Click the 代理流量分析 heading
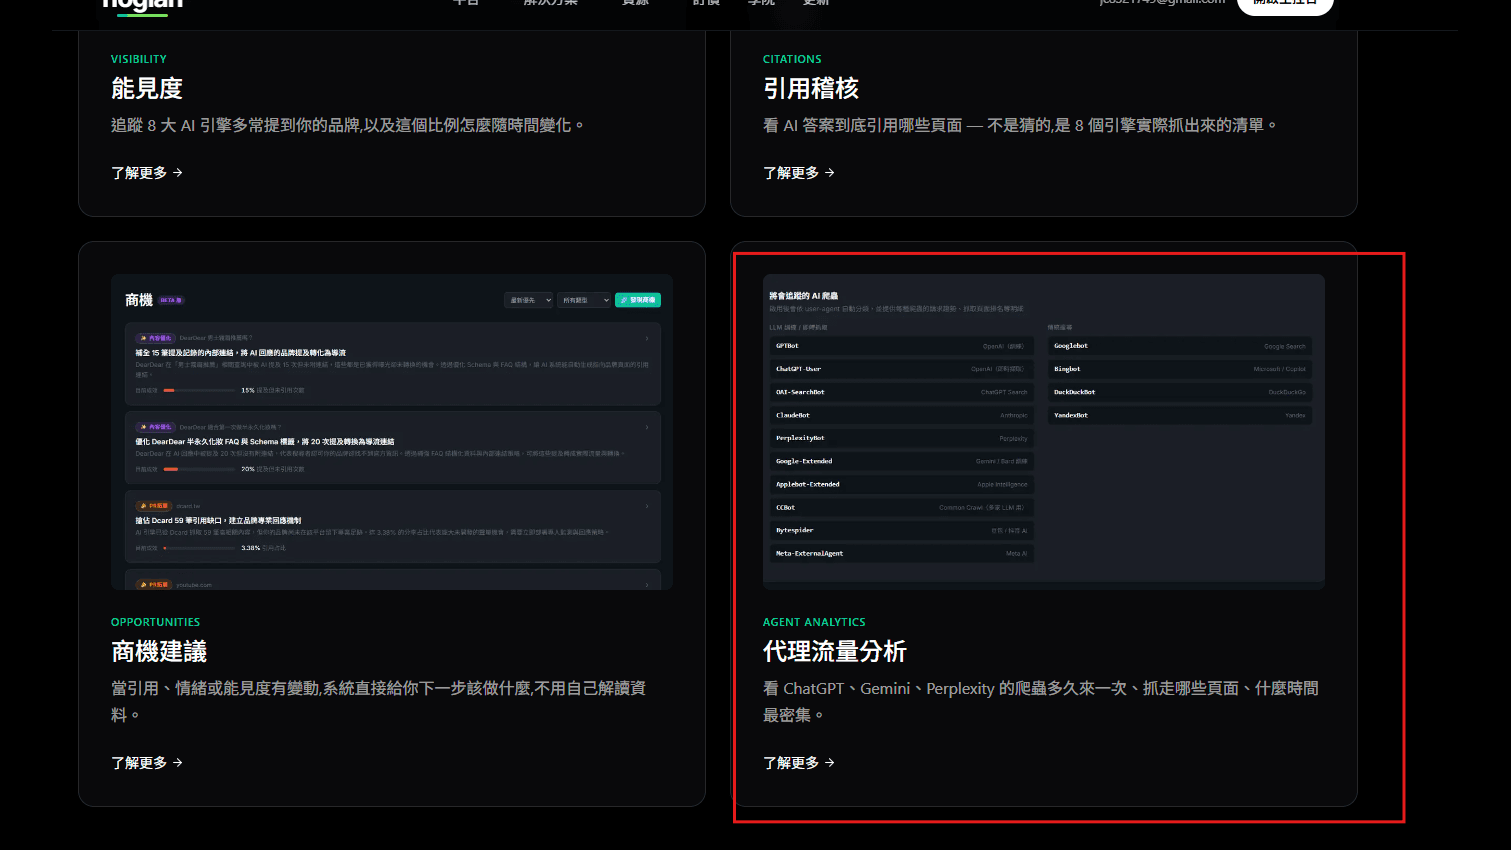Image resolution: width=1511 pixels, height=850 pixels. [x=835, y=652]
